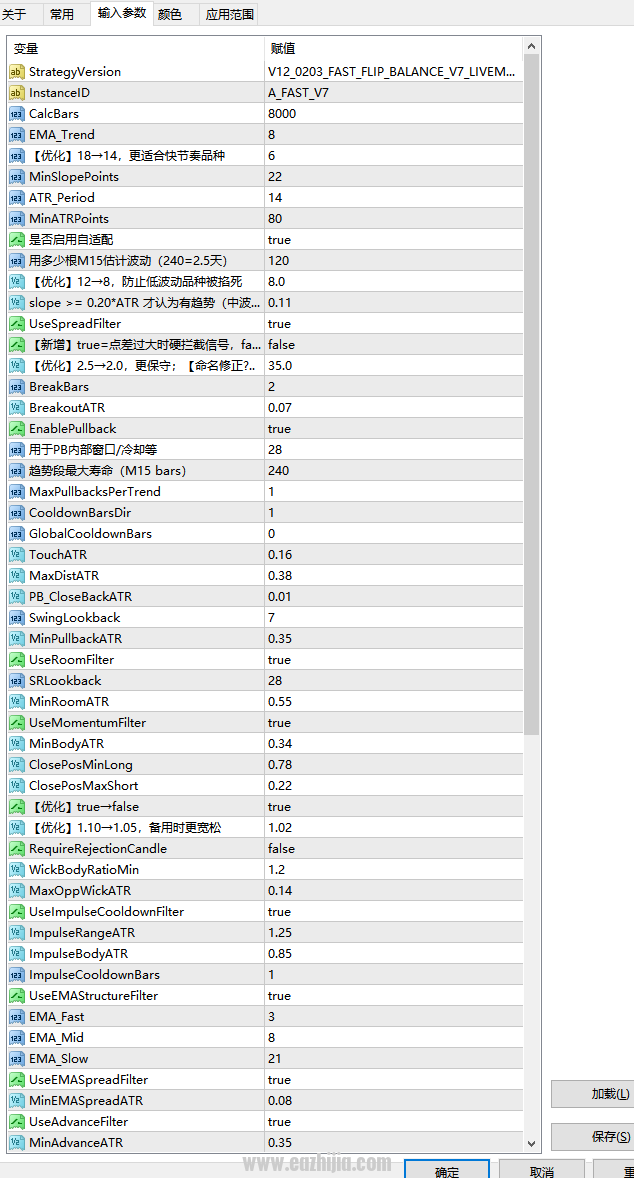Click the boolean icon beside RequireRejectionCandle
Image resolution: width=634 pixels, height=1178 pixels.
pyautogui.click(x=17, y=850)
